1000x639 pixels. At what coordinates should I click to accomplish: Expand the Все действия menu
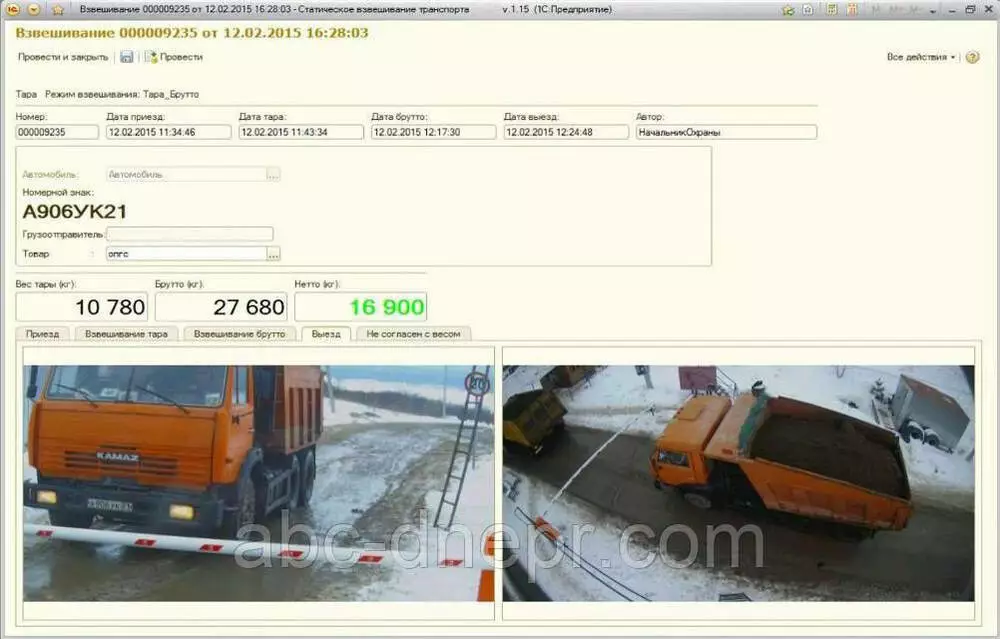pos(921,57)
